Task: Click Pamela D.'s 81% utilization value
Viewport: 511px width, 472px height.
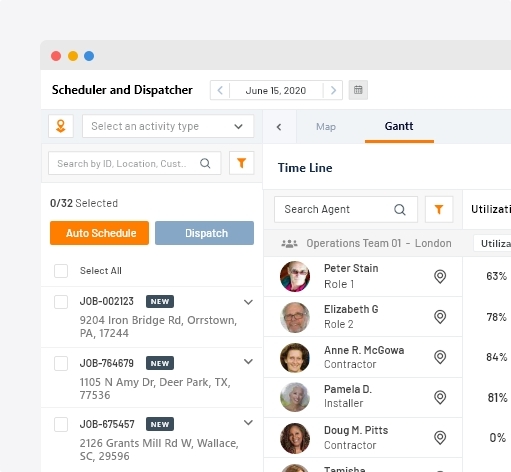Action: point(497,398)
